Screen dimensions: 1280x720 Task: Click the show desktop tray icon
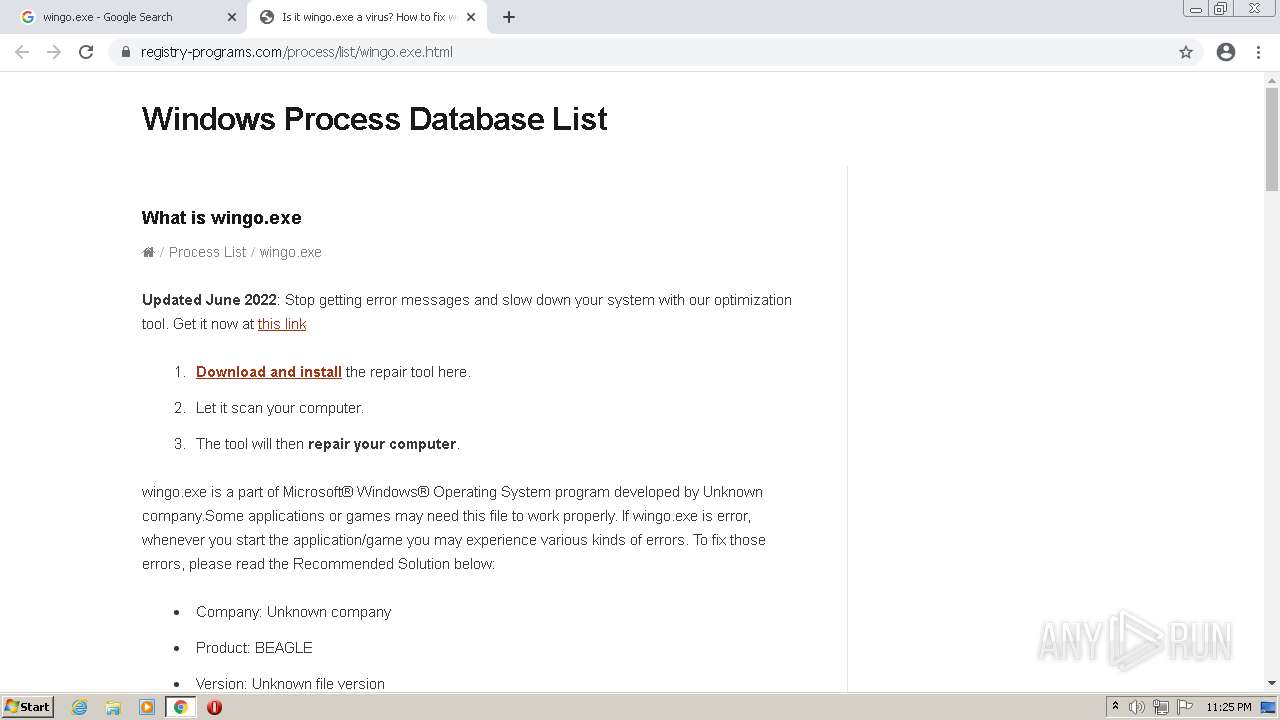tap(1269, 707)
